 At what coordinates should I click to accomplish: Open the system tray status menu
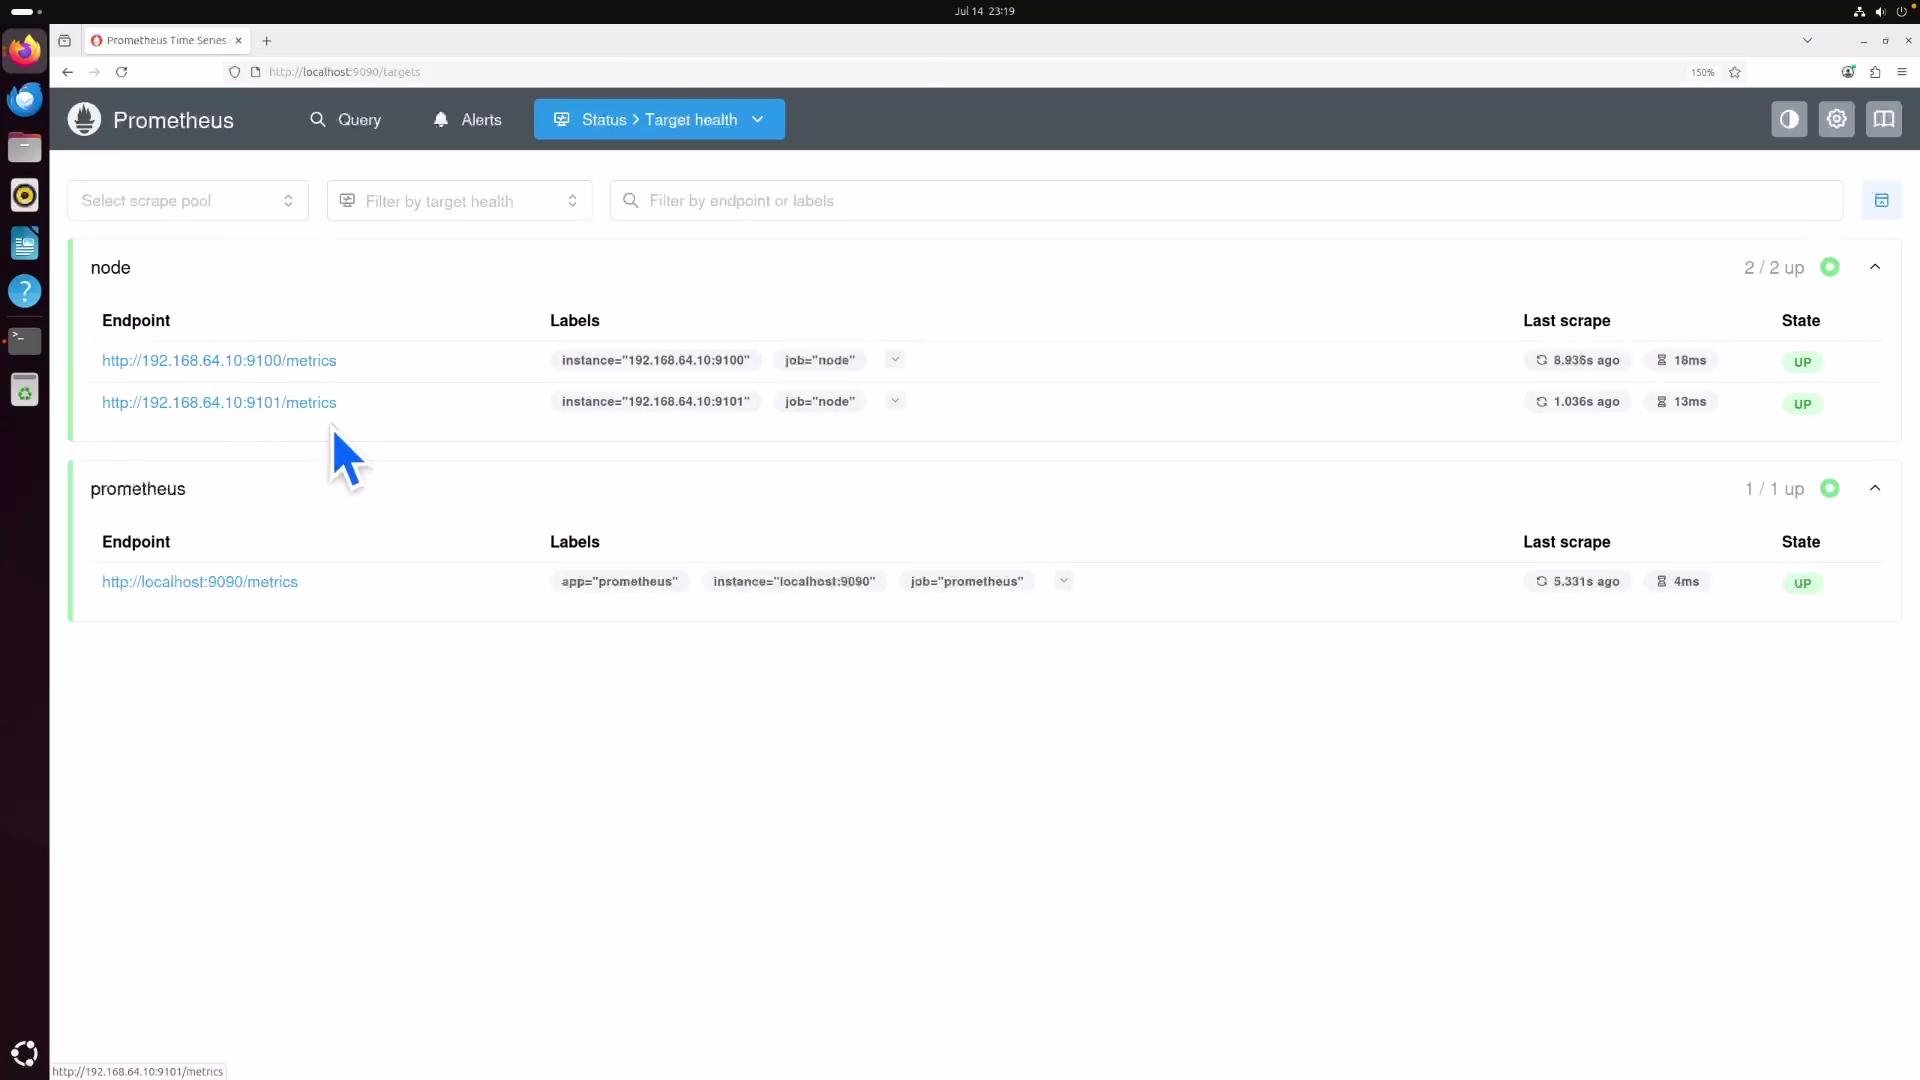coord(1881,11)
